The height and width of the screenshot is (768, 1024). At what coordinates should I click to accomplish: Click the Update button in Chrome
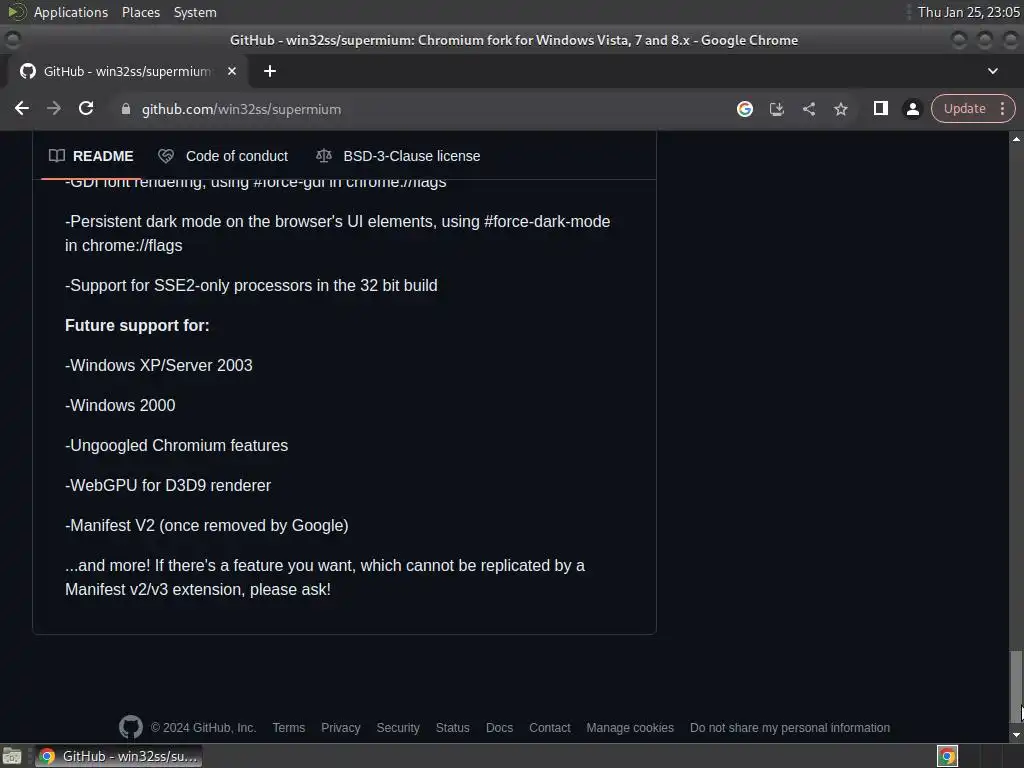[x=964, y=108]
